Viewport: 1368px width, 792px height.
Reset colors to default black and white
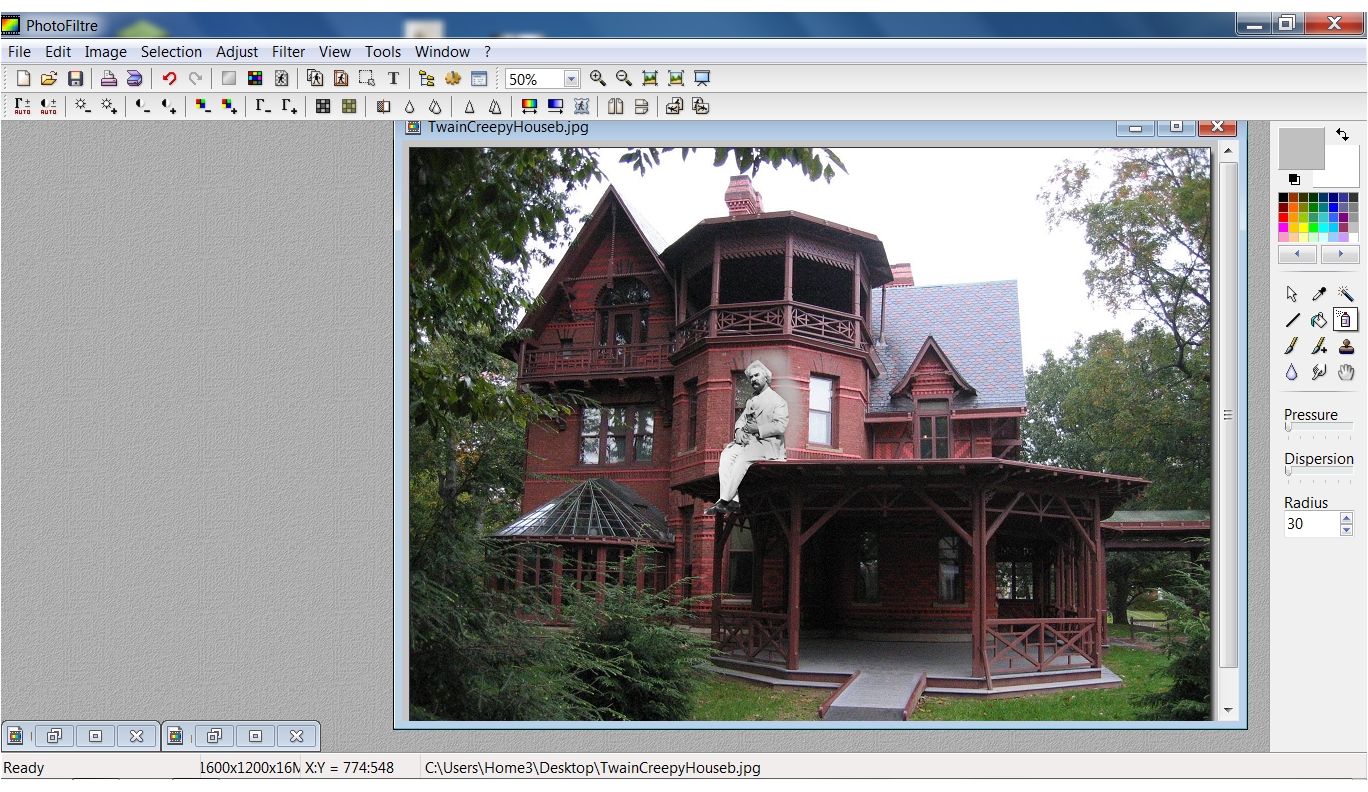[1294, 179]
